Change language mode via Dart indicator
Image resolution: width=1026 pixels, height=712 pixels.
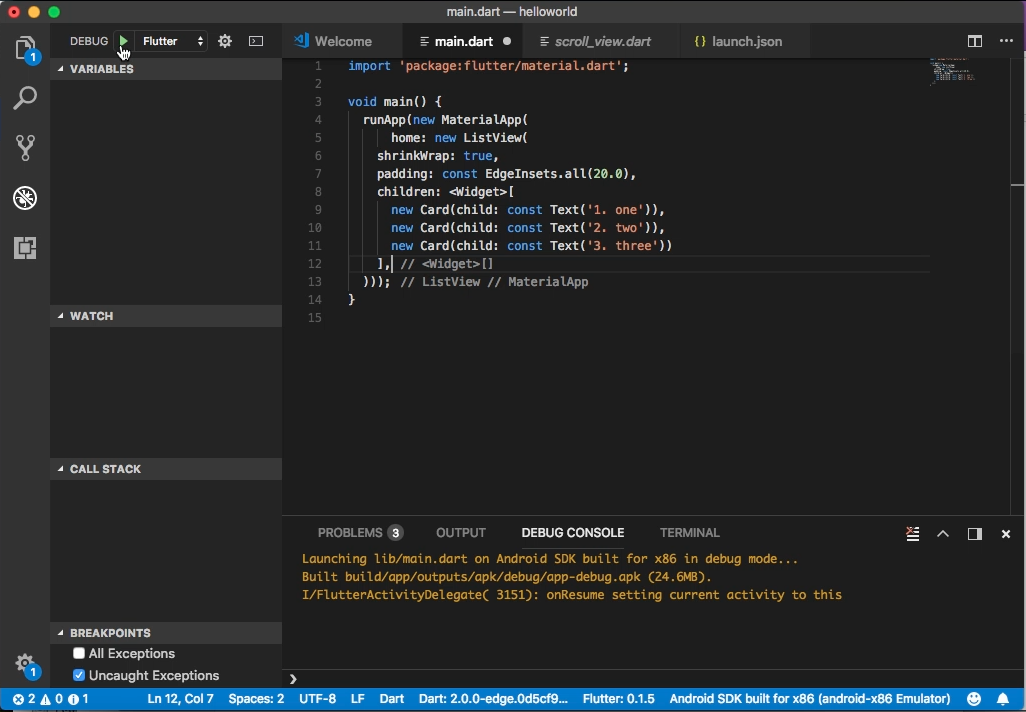391,699
